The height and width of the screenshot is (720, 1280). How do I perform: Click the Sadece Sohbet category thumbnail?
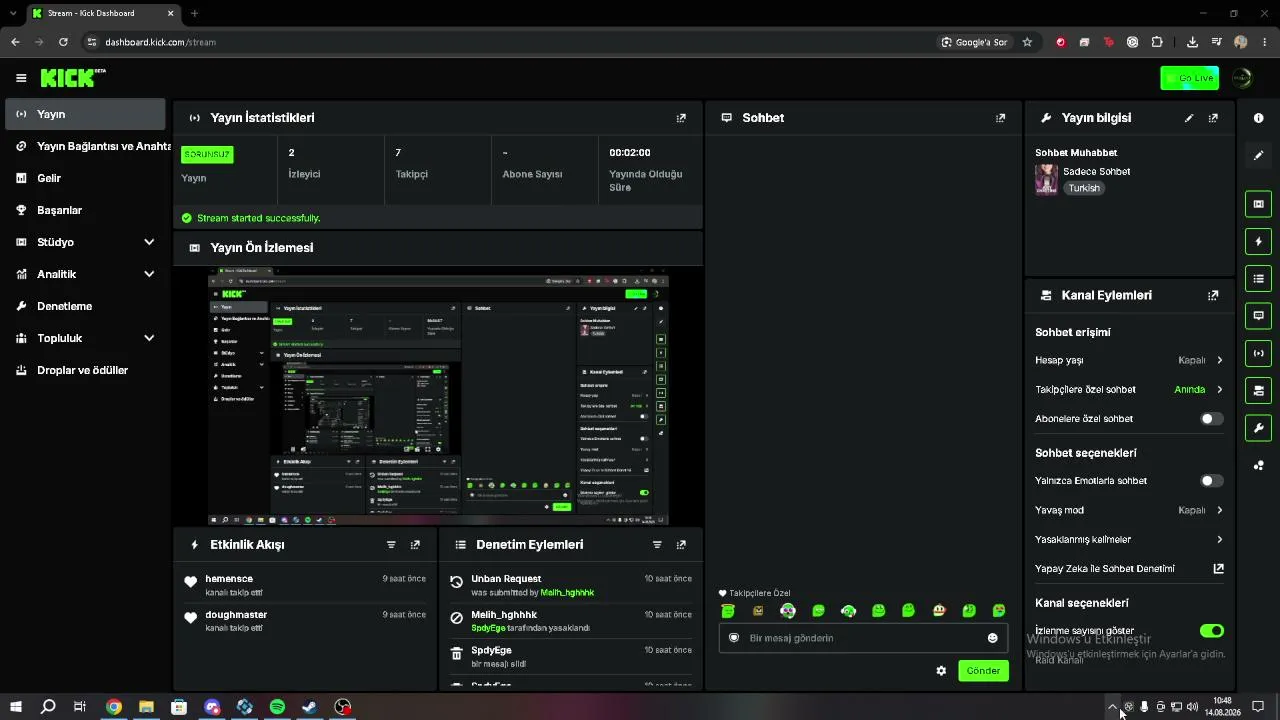pos(1046,179)
